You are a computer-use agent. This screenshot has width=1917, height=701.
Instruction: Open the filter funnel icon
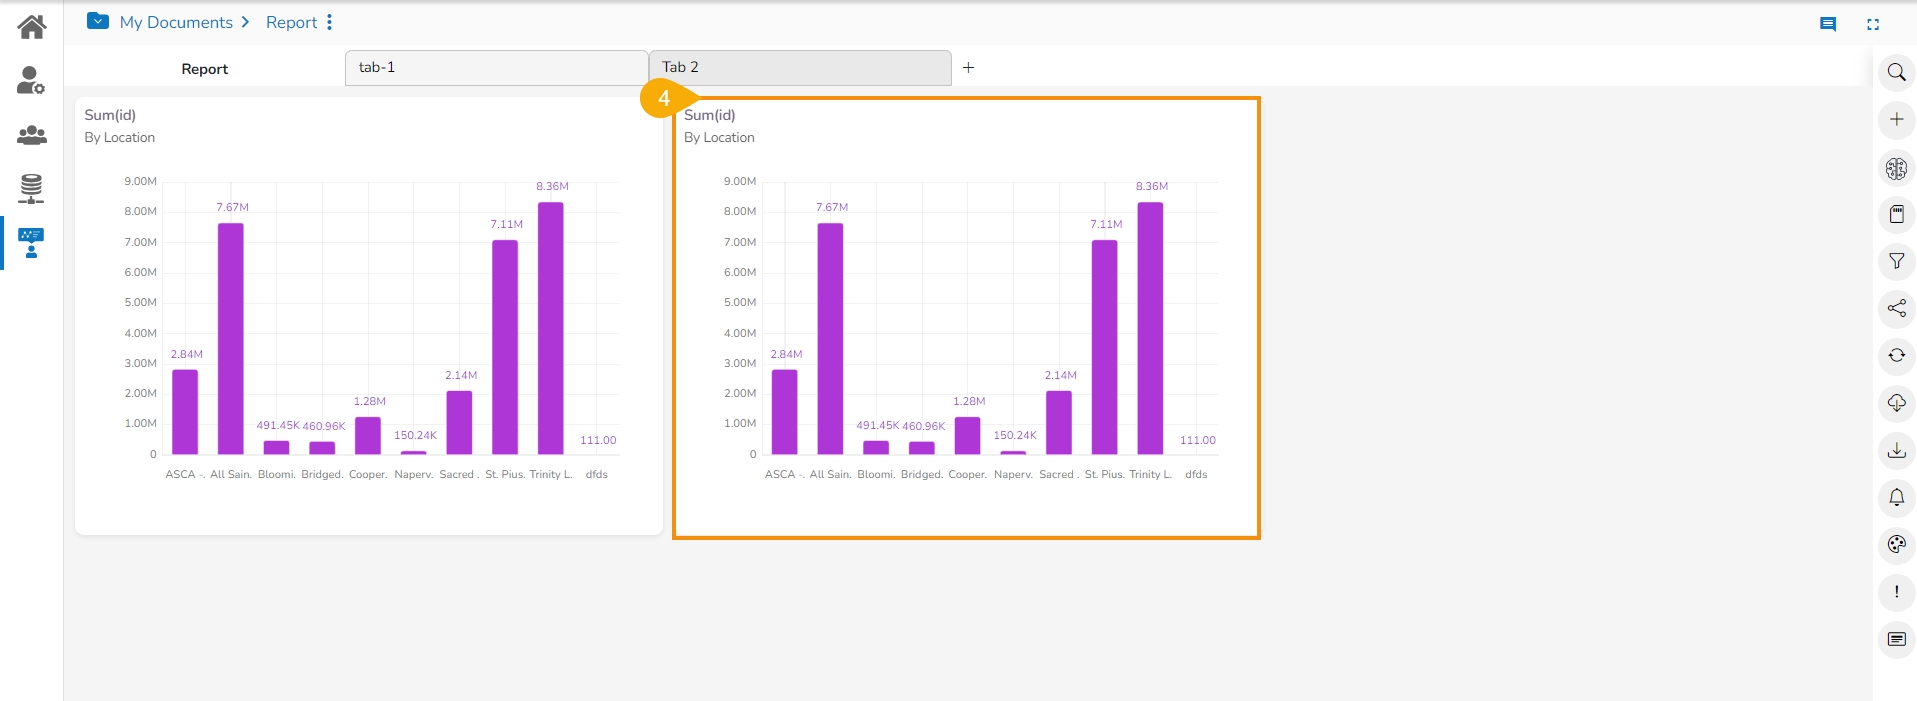[1896, 261]
